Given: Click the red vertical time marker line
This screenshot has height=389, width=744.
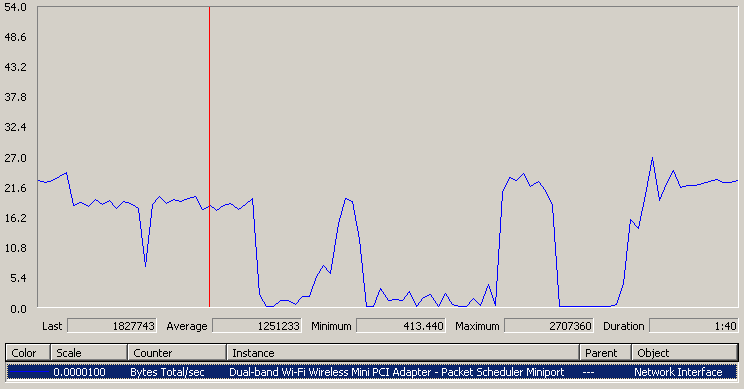Looking at the screenshot, I should (209, 157).
